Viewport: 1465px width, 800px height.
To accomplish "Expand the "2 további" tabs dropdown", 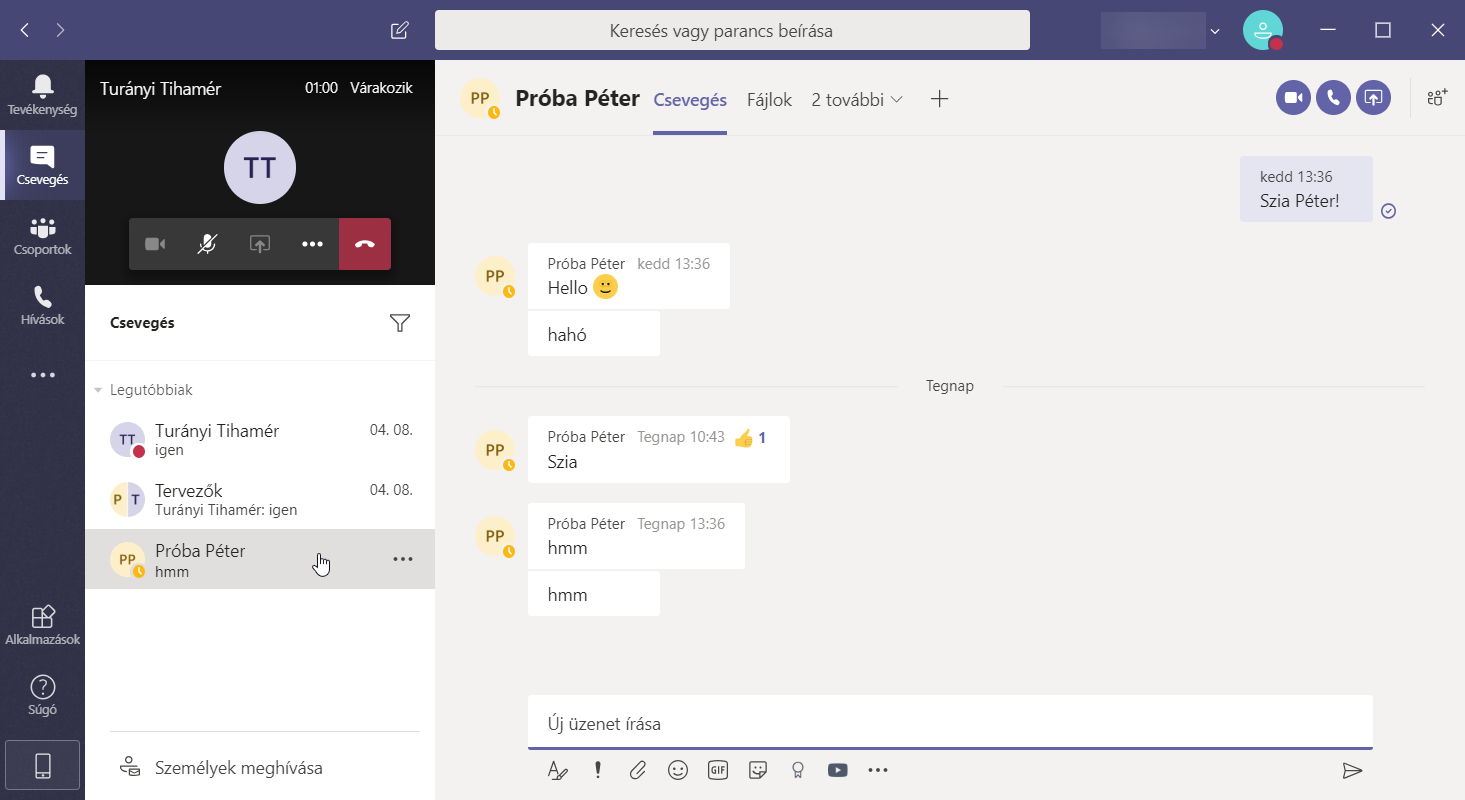I will click(857, 100).
